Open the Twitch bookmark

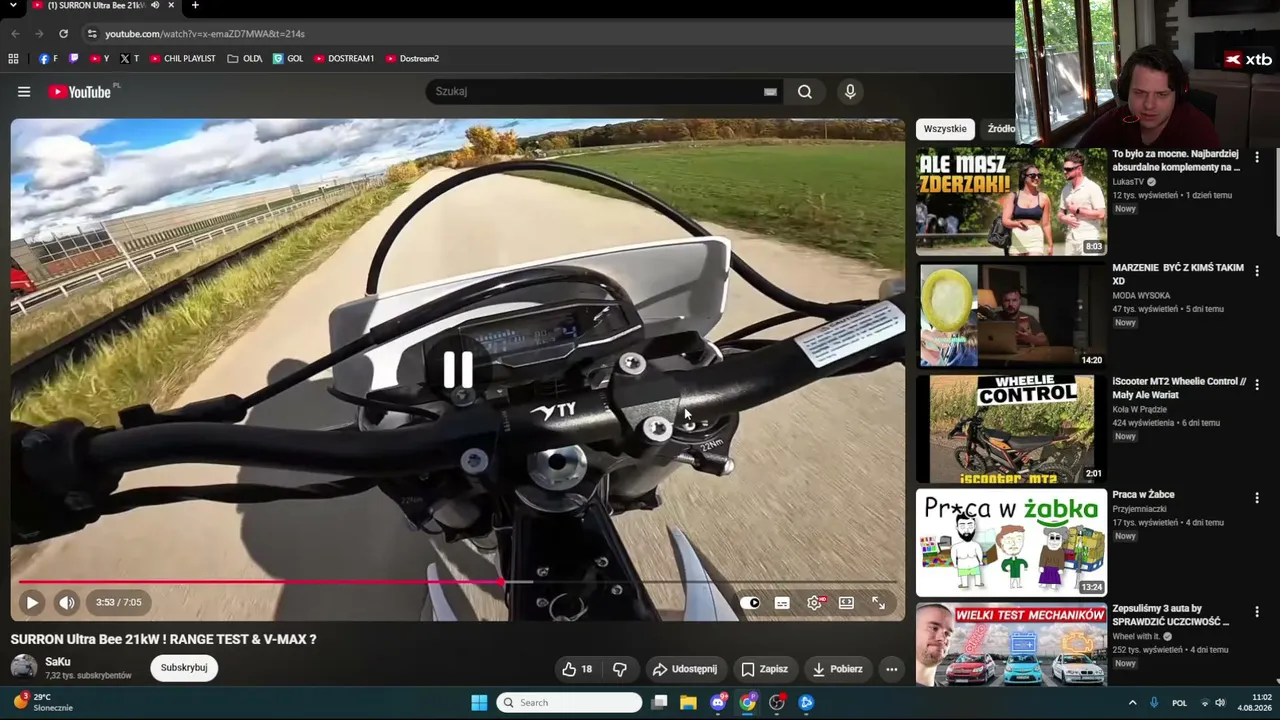coord(74,59)
